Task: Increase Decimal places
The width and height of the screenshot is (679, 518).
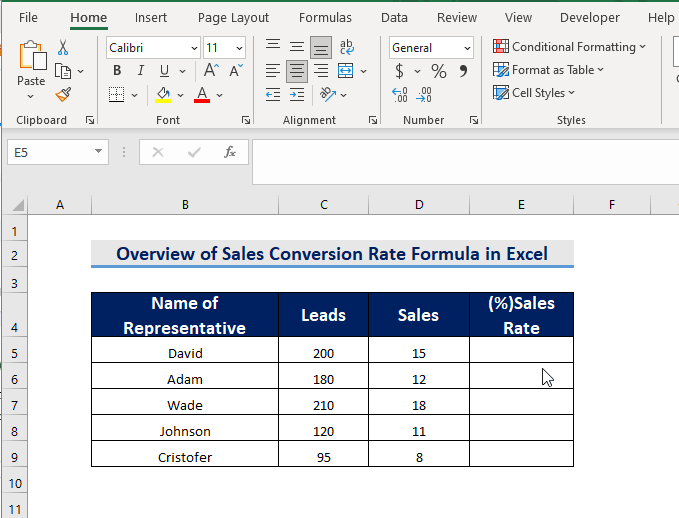Action: (x=400, y=94)
